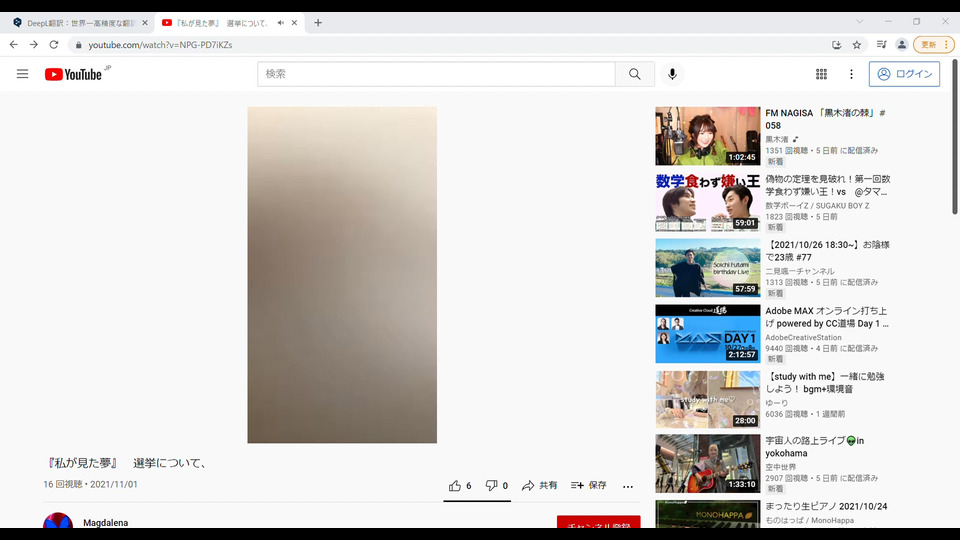Visit the Magdalena channel name
960x540 pixels.
(105, 523)
